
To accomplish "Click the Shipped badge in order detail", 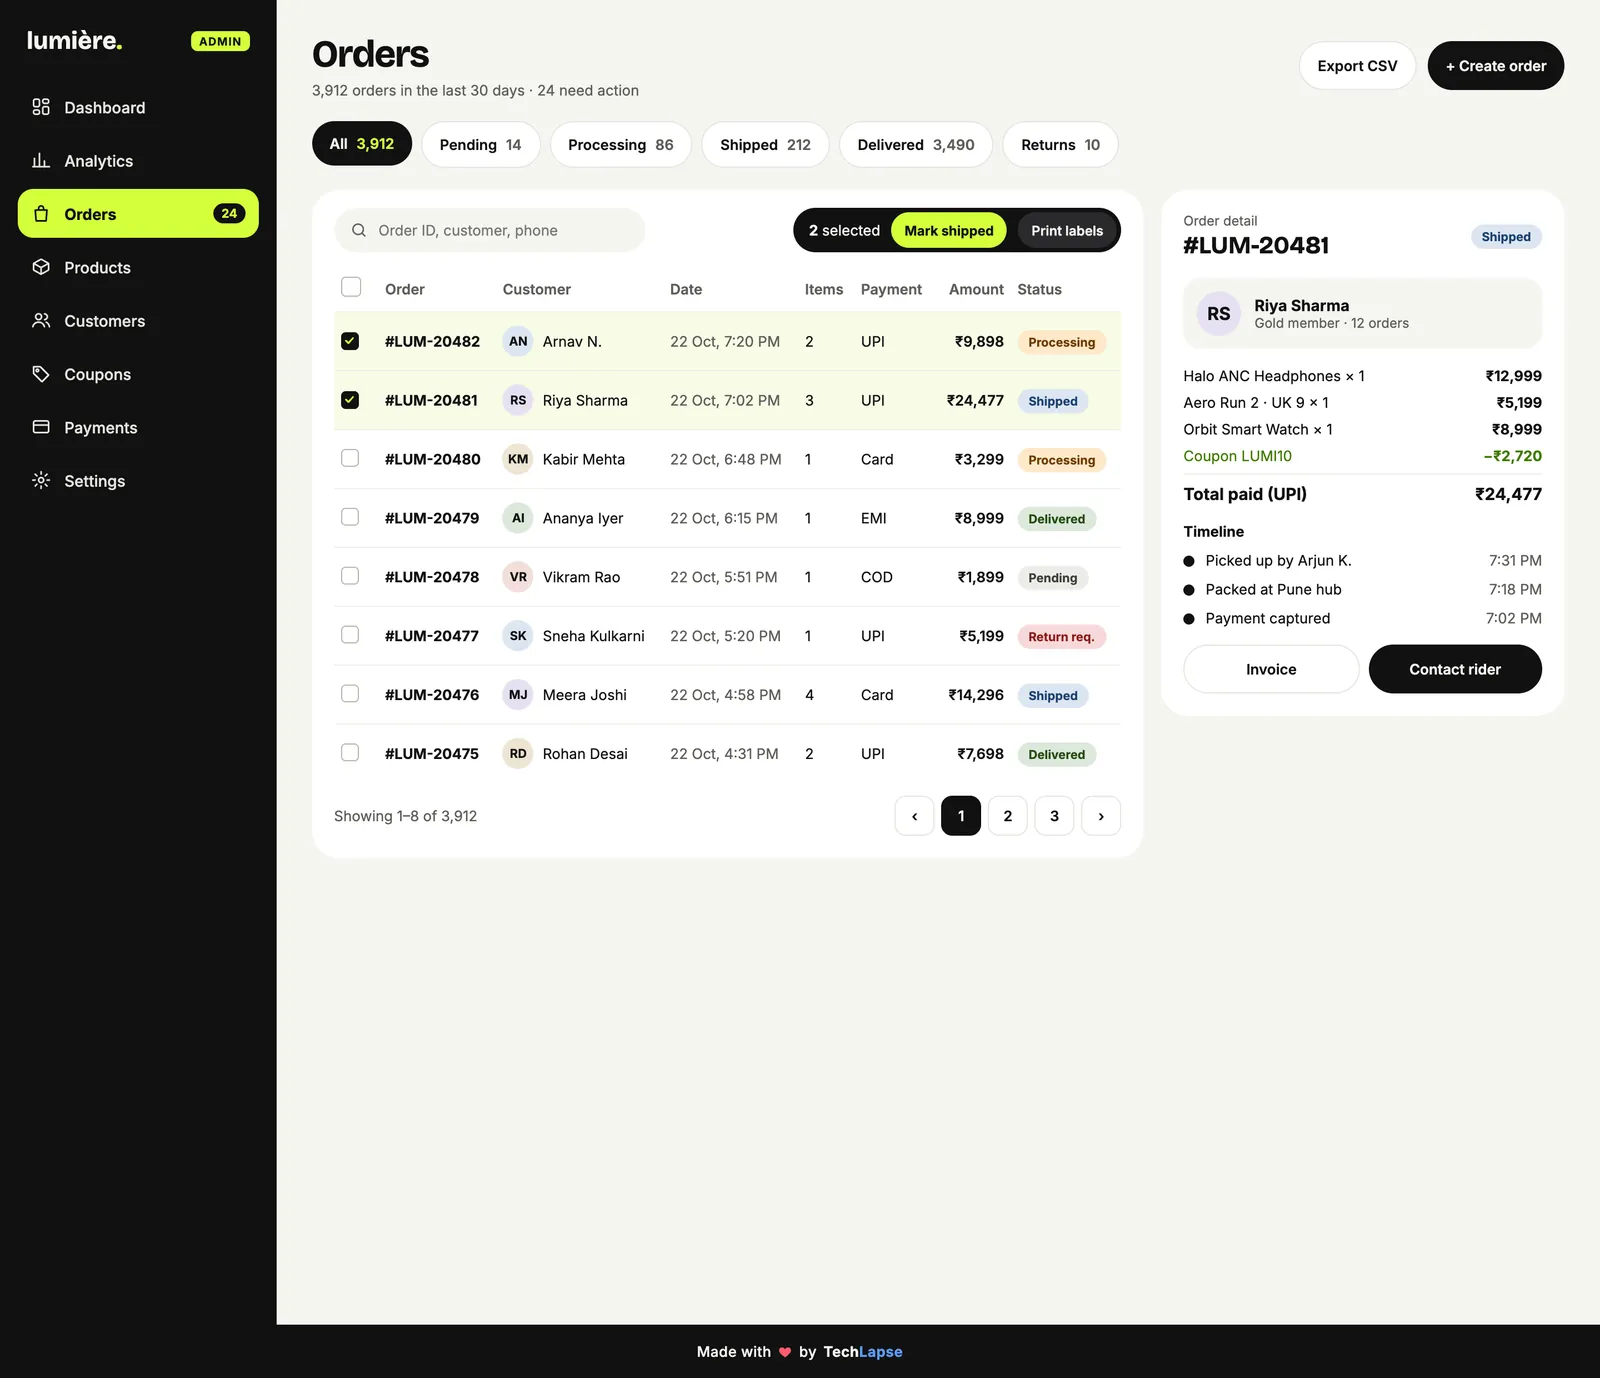I will pyautogui.click(x=1506, y=237).
